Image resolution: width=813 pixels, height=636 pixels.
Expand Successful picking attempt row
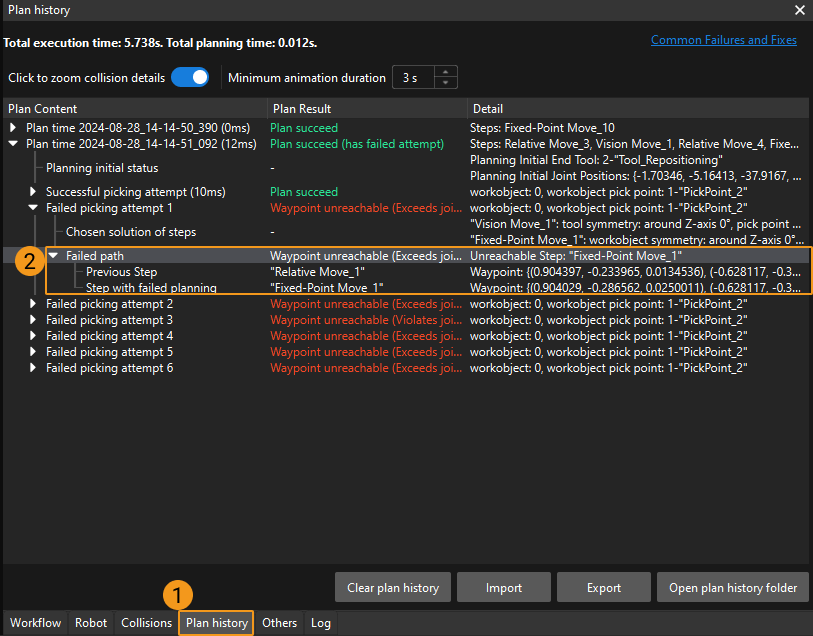tap(33, 192)
